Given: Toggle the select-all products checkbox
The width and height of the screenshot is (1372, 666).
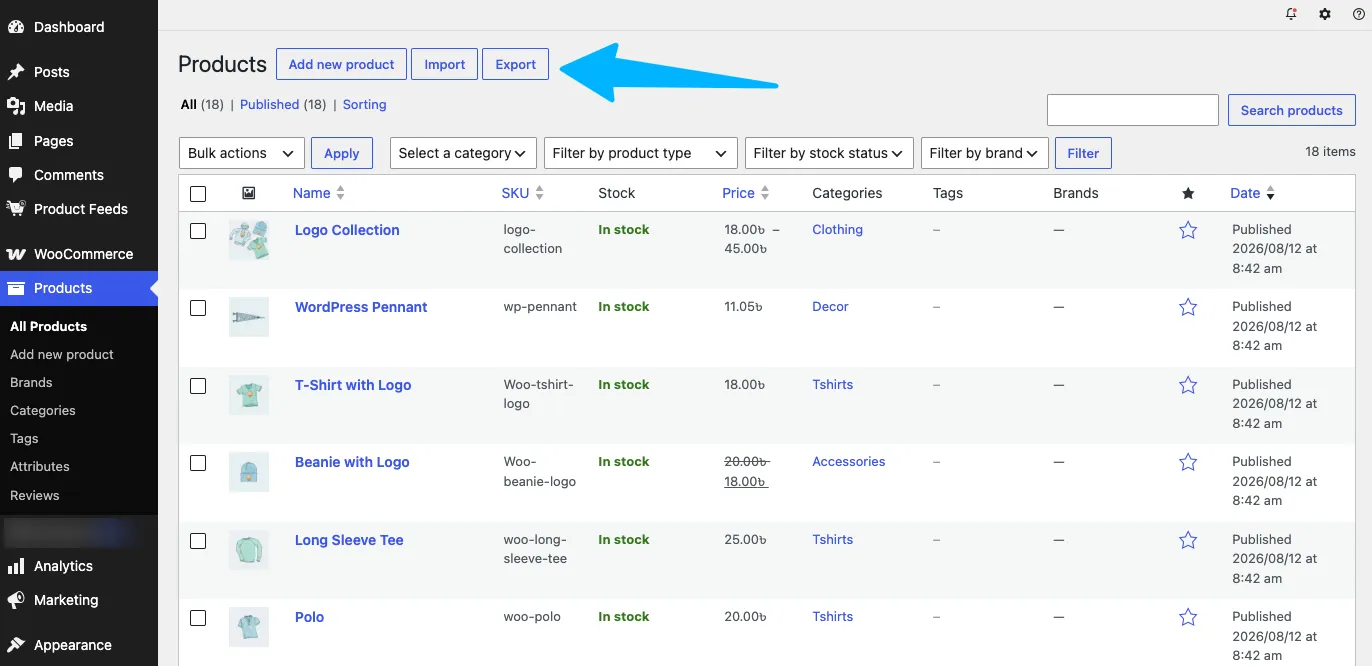Looking at the screenshot, I should [x=198, y=194].
